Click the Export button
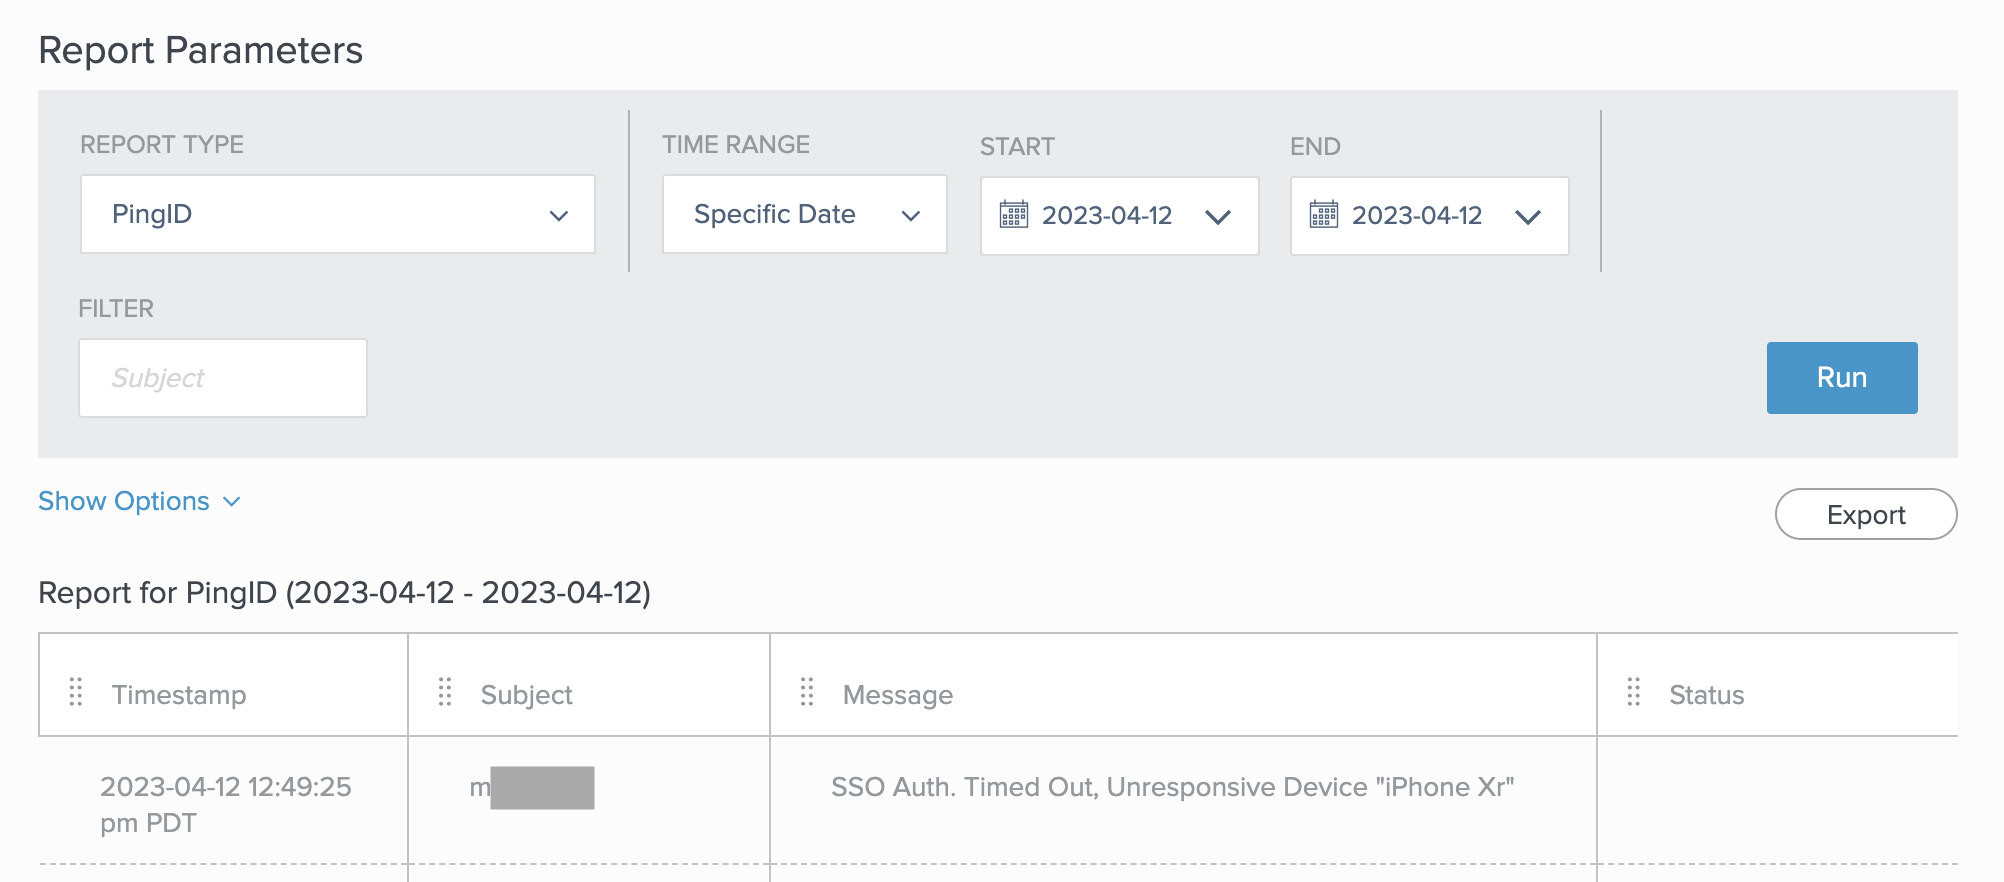 coord(1865,514)
